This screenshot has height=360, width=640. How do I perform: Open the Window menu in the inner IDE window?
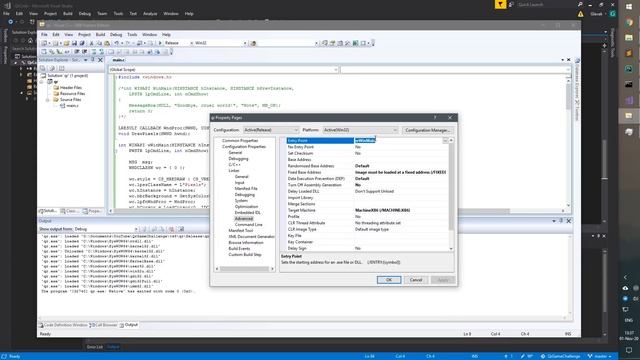coord(149,35)
